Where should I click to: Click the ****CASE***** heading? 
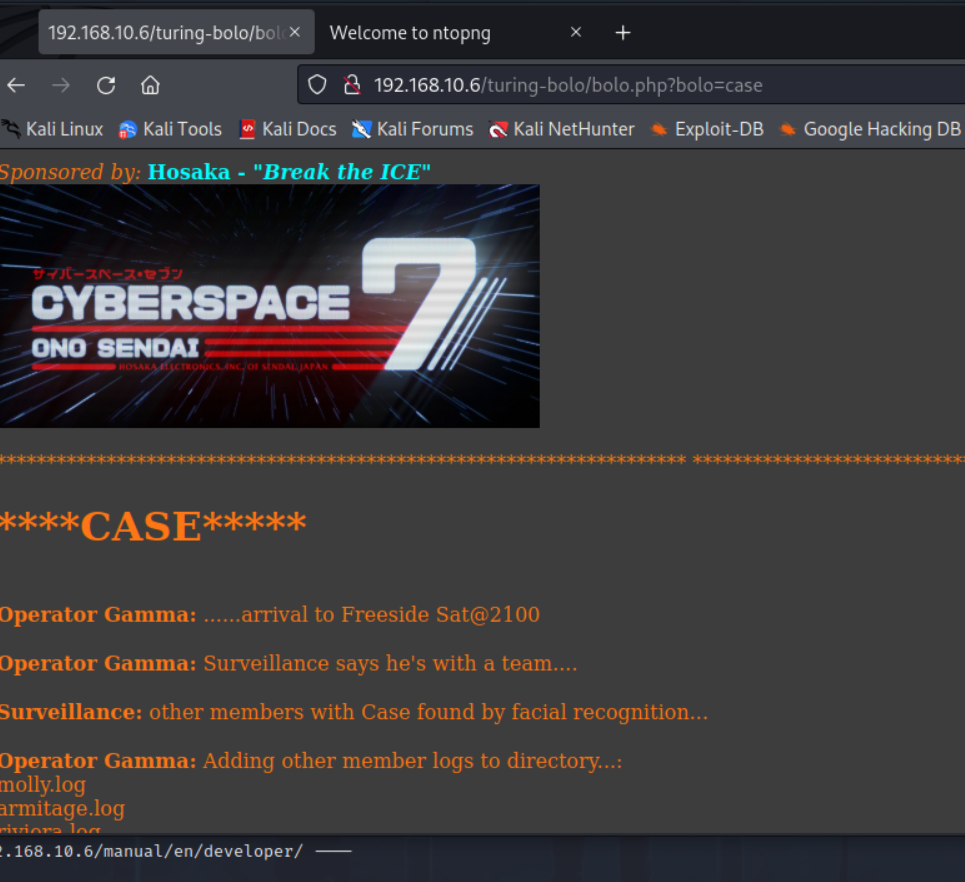153,526
